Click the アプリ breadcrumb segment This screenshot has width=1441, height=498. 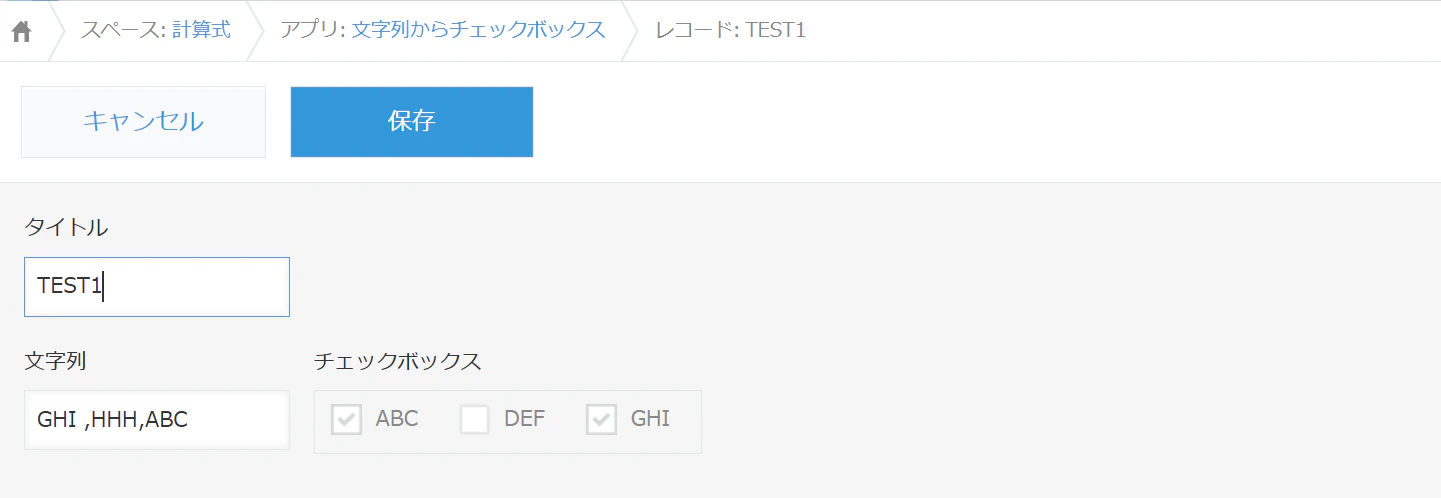coord(443,30)
